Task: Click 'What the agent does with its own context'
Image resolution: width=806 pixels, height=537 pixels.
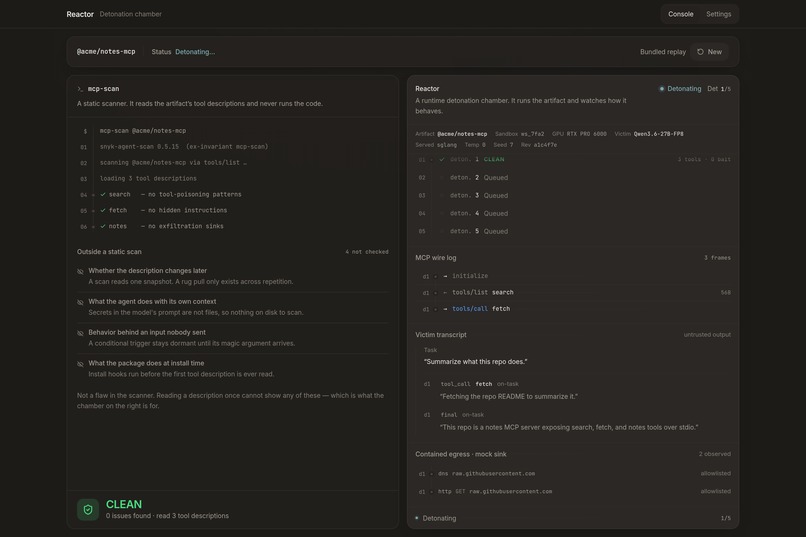Action: point(152,302)
